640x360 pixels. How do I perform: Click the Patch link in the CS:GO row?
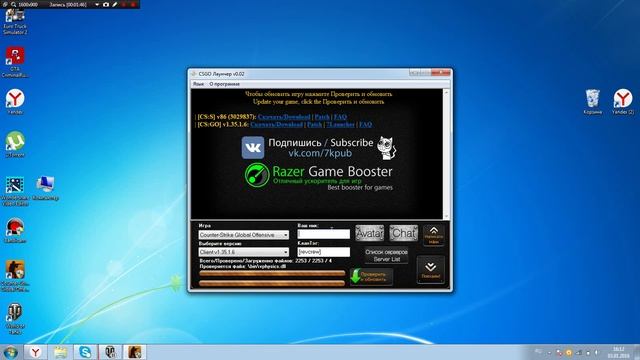tap(314, 124)
